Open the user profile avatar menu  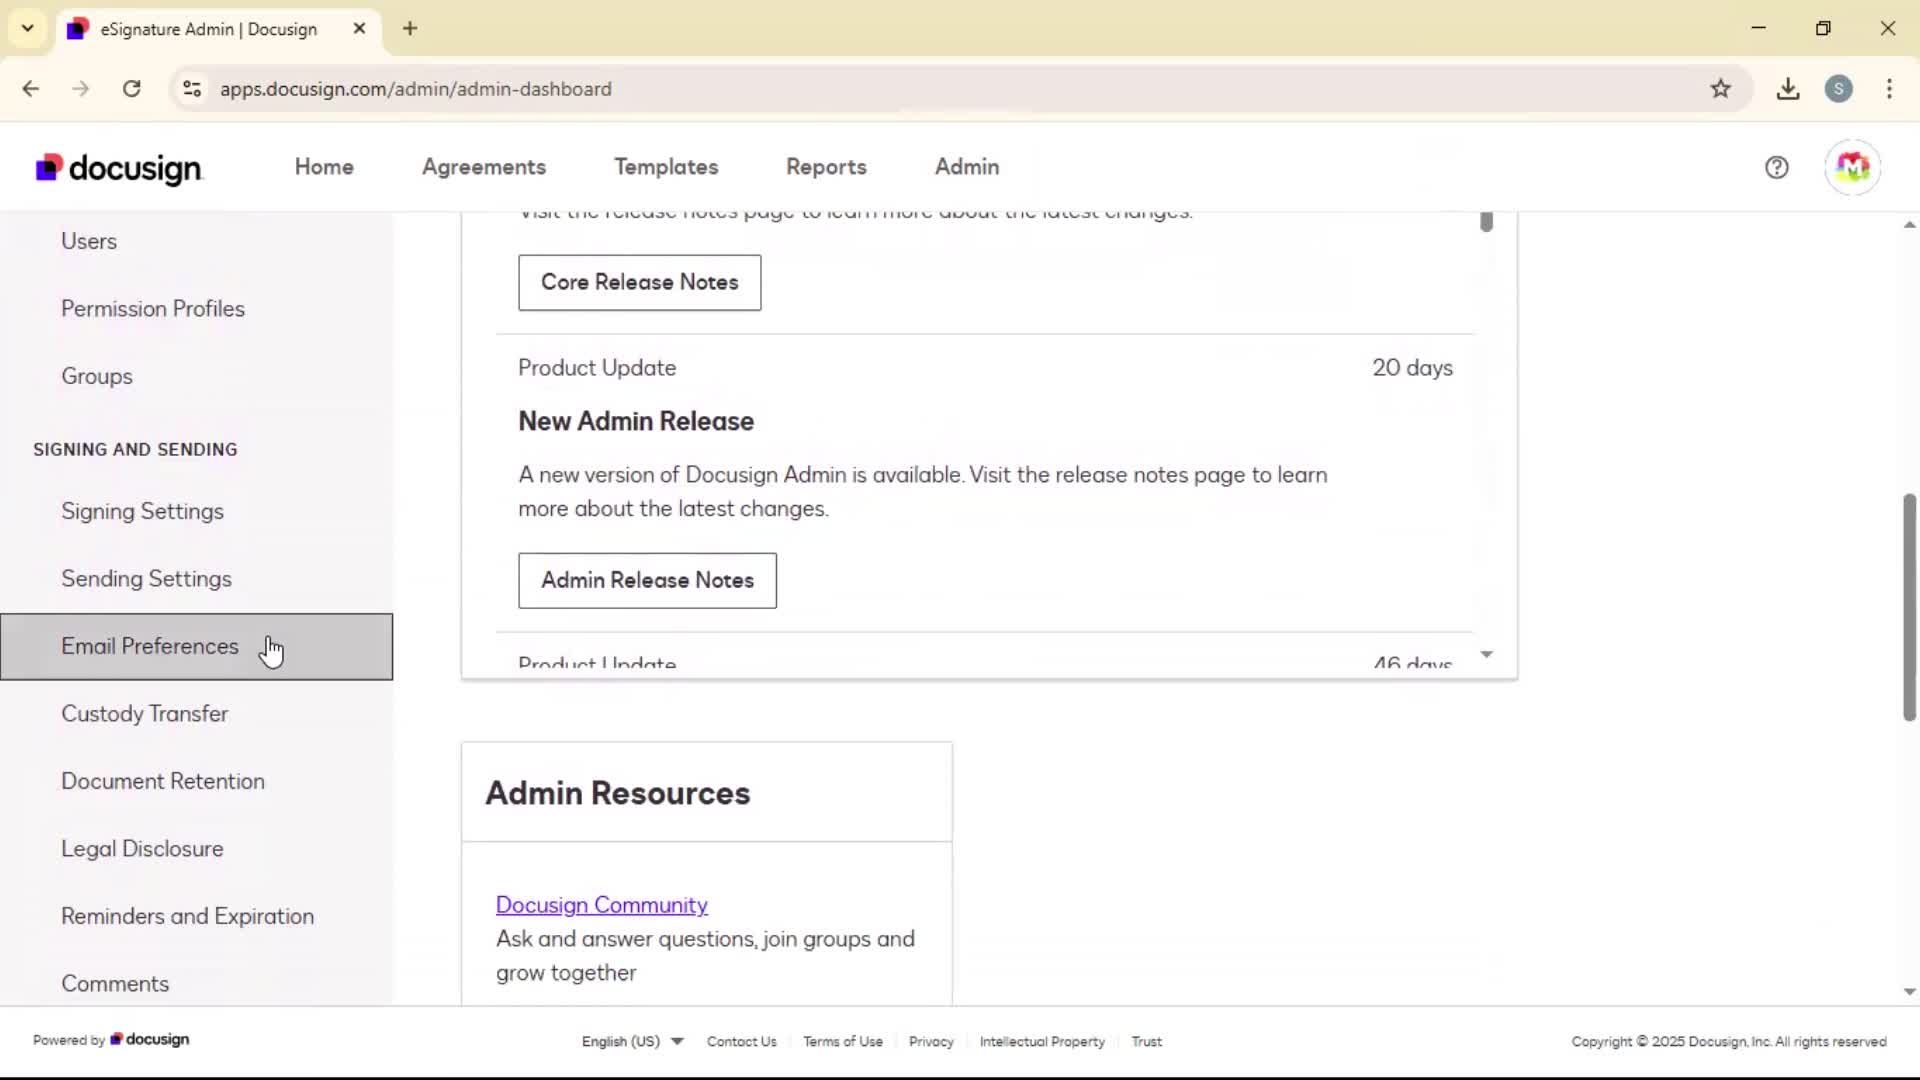(x=1852, y=167)
